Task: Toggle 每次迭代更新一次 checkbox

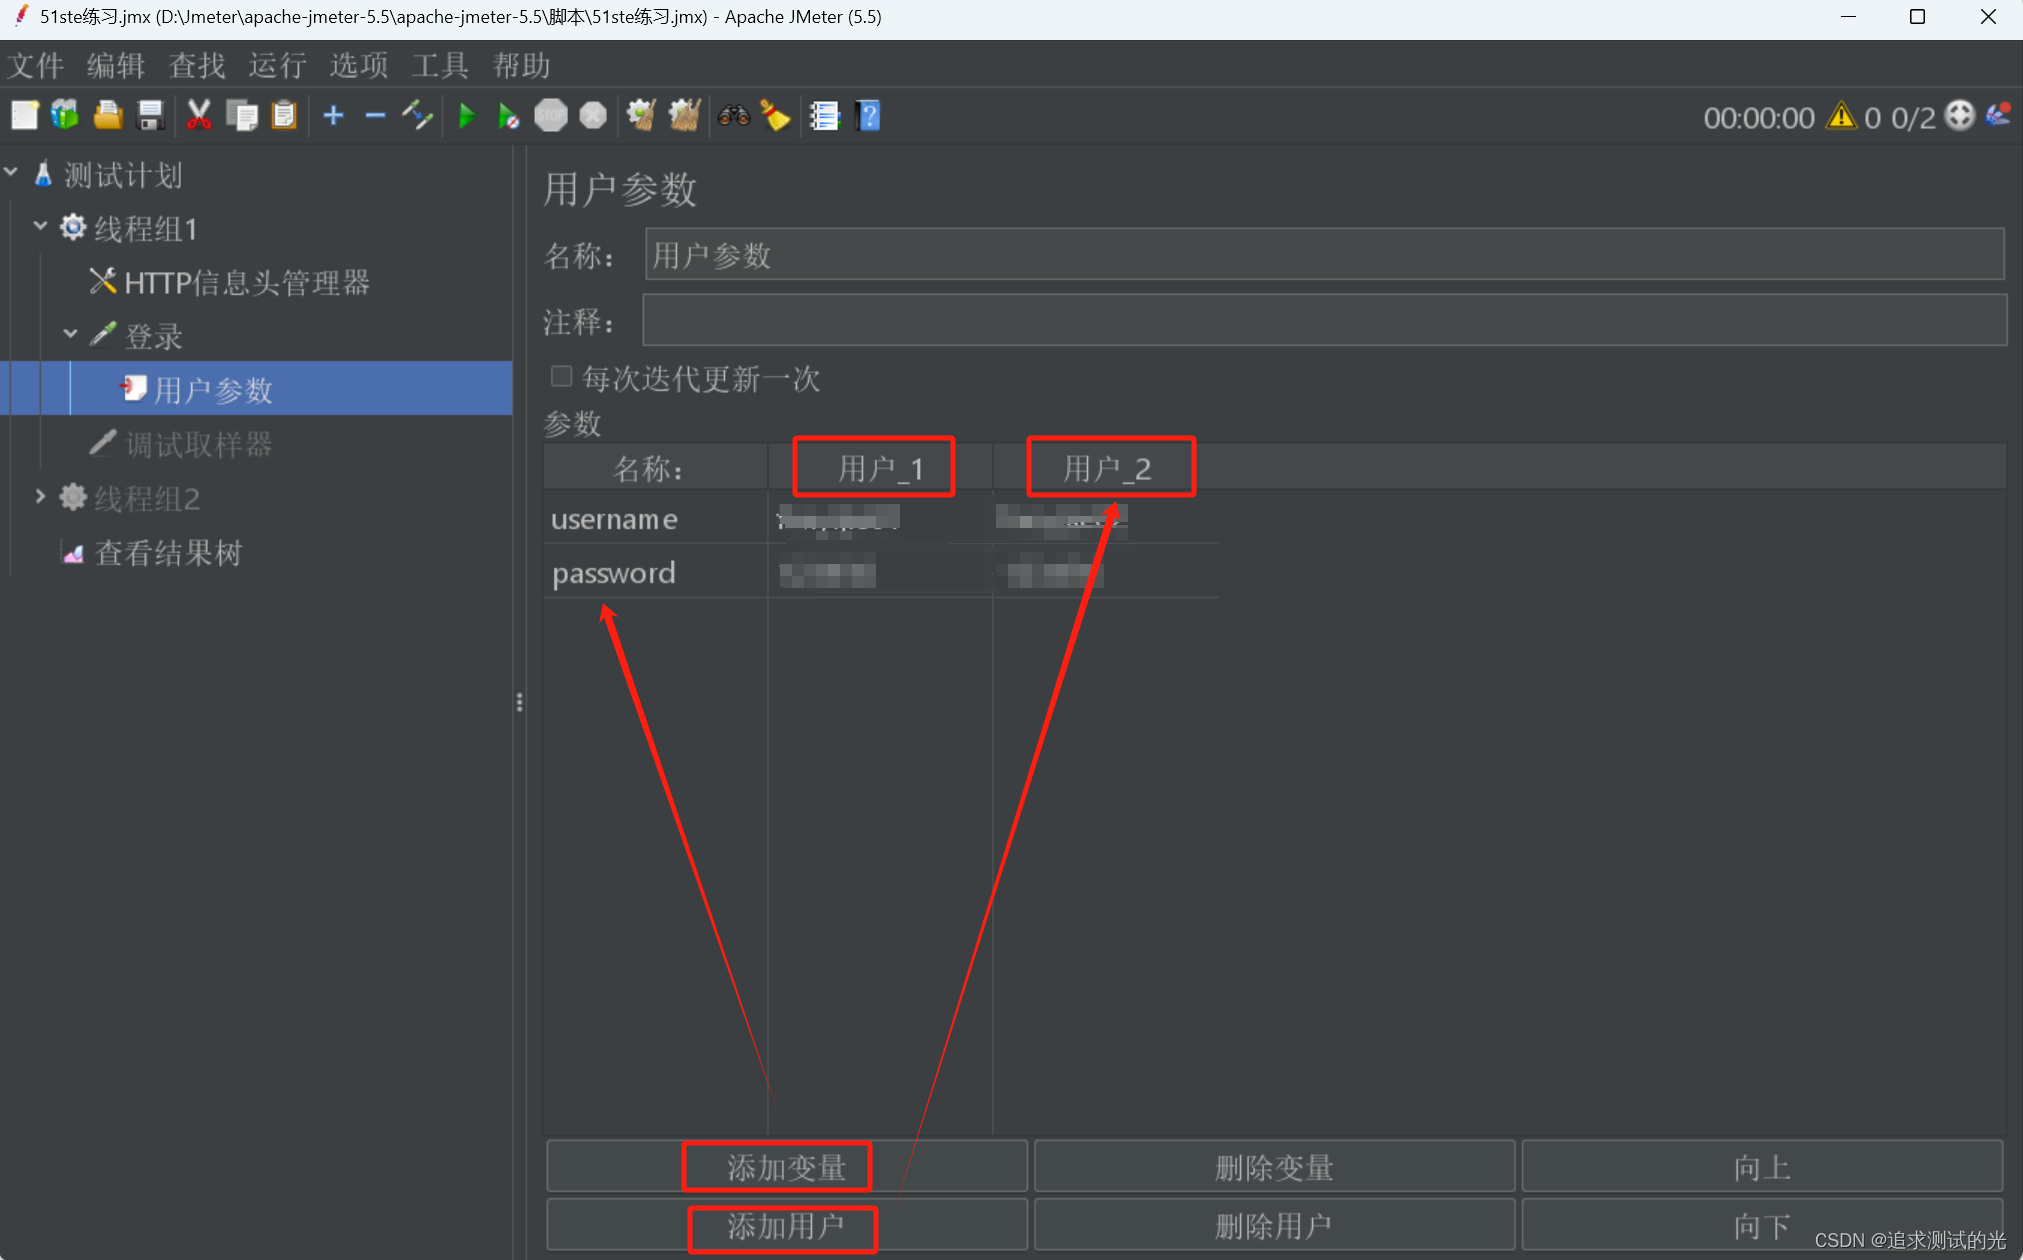Action: point(561,377)
